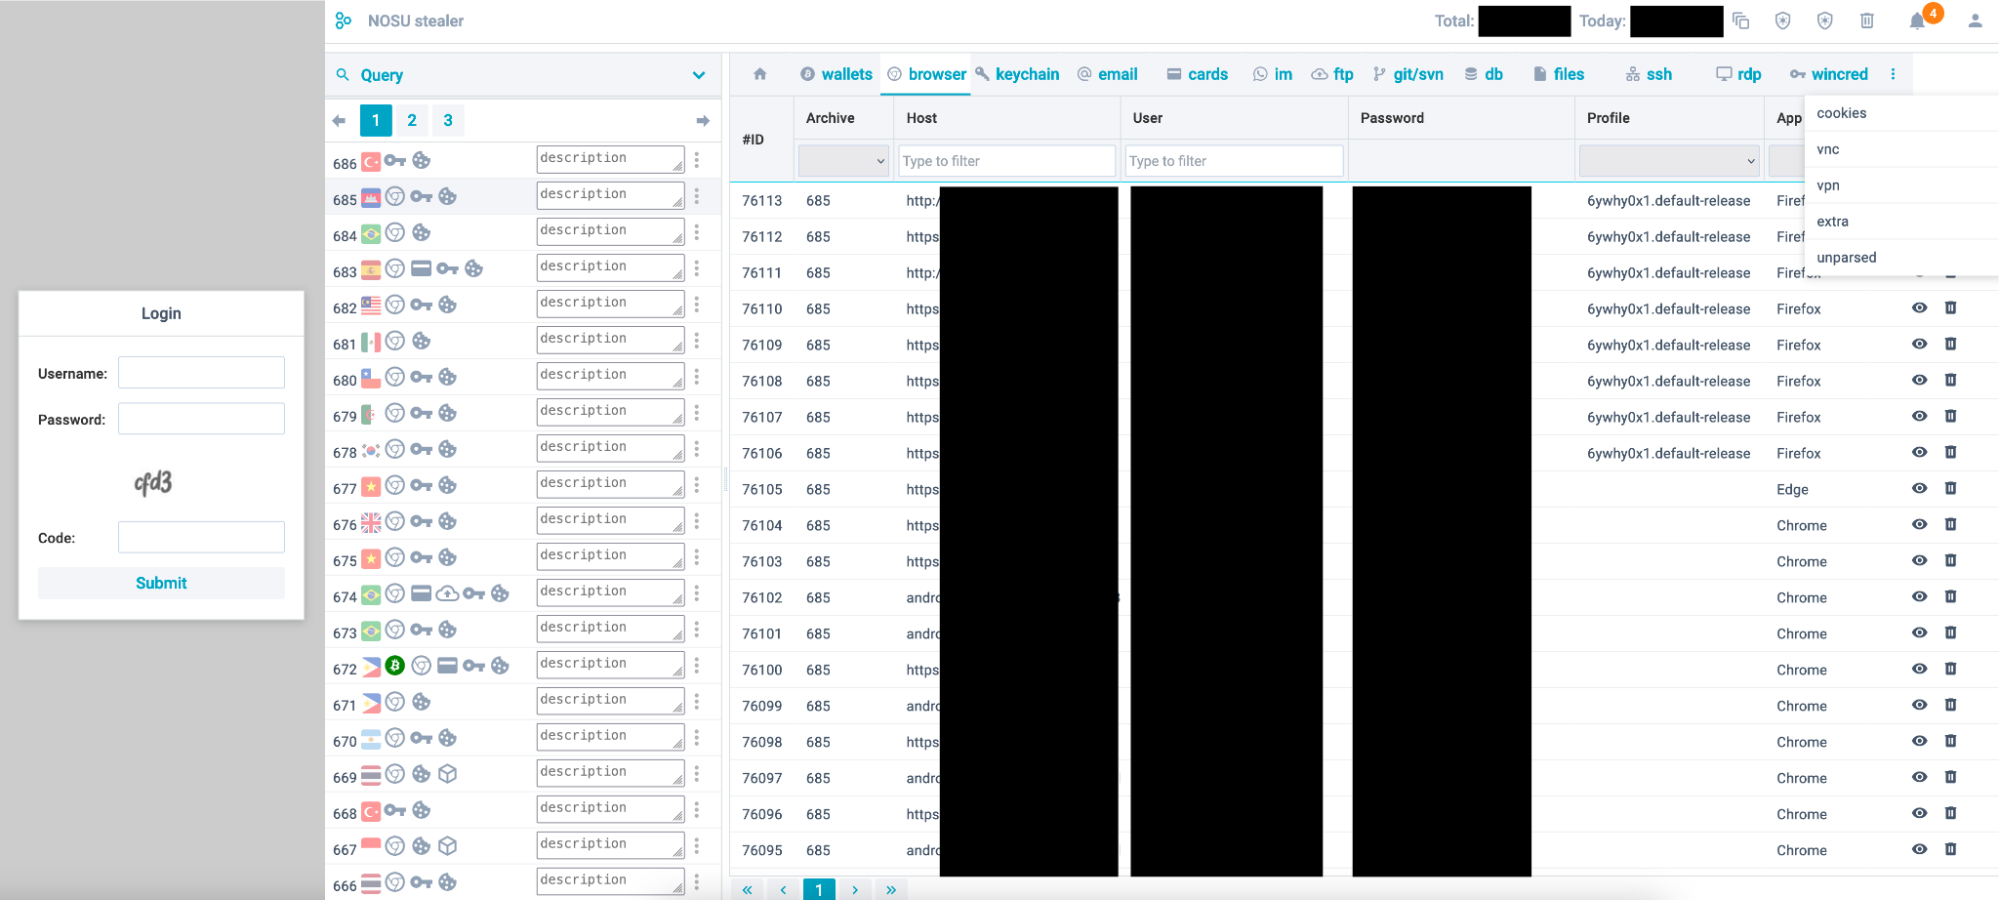Click the trash icon in top toolbar
Viewport: 1999px width, 900px height.
pyautogui.click(x=1866, y=21)
